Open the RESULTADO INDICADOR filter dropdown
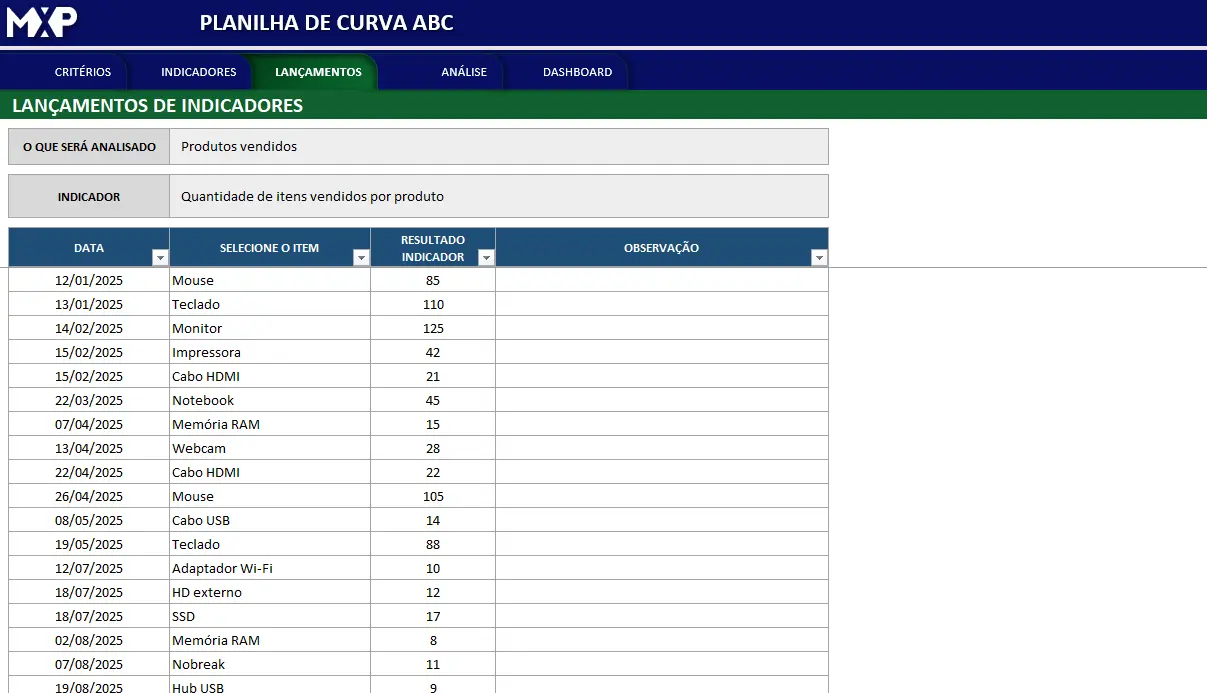This screenshot has width=1207, height=693. click(x=486, y=258)
